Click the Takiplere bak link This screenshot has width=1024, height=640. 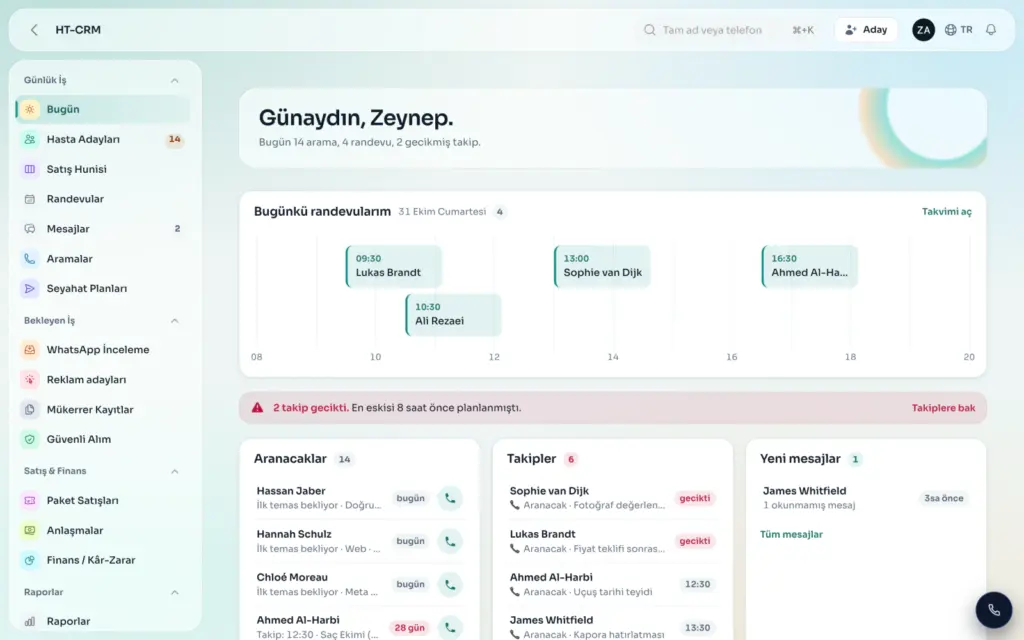pyautogui.click(x=943, y=408)
